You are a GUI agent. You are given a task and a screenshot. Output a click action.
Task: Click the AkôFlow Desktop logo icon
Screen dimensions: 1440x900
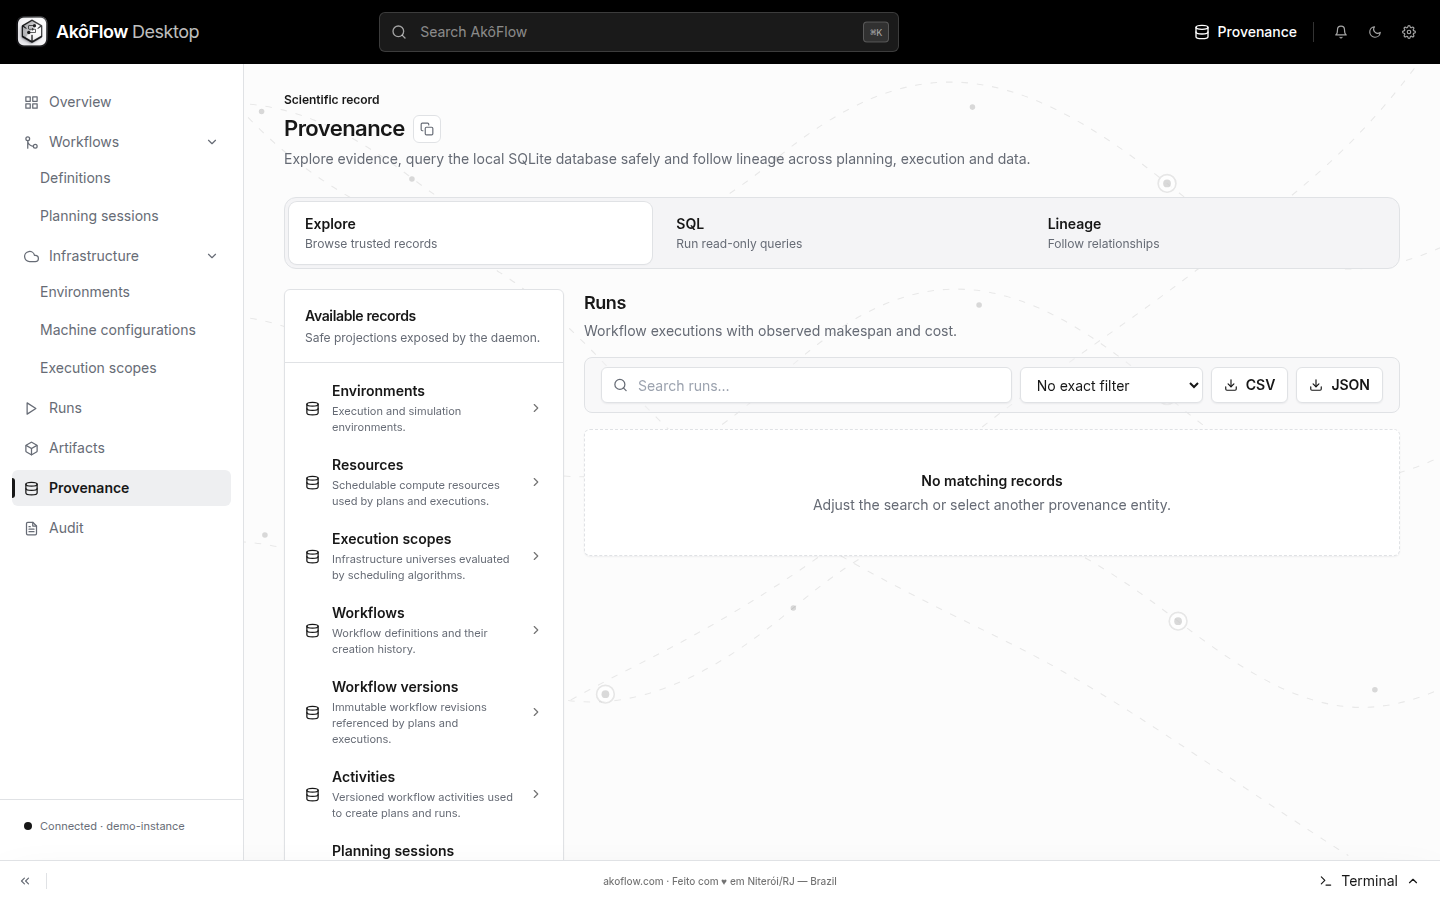pyautogui.click(x=32, y=32)
